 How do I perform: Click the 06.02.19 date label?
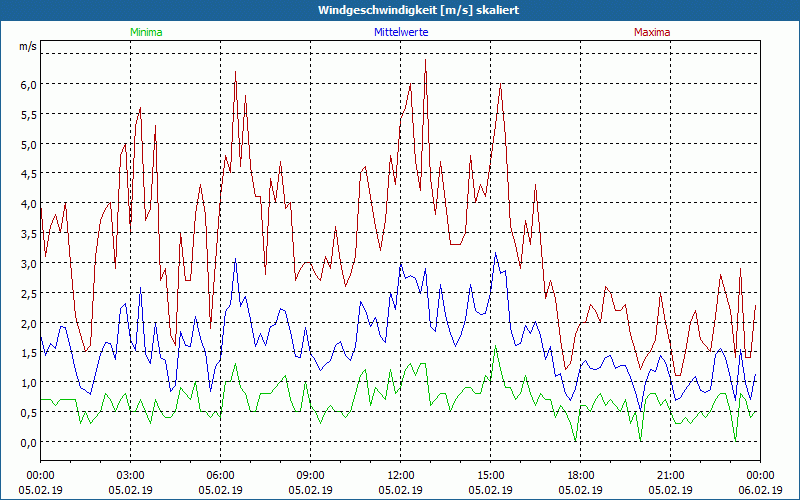click(760, 490)
